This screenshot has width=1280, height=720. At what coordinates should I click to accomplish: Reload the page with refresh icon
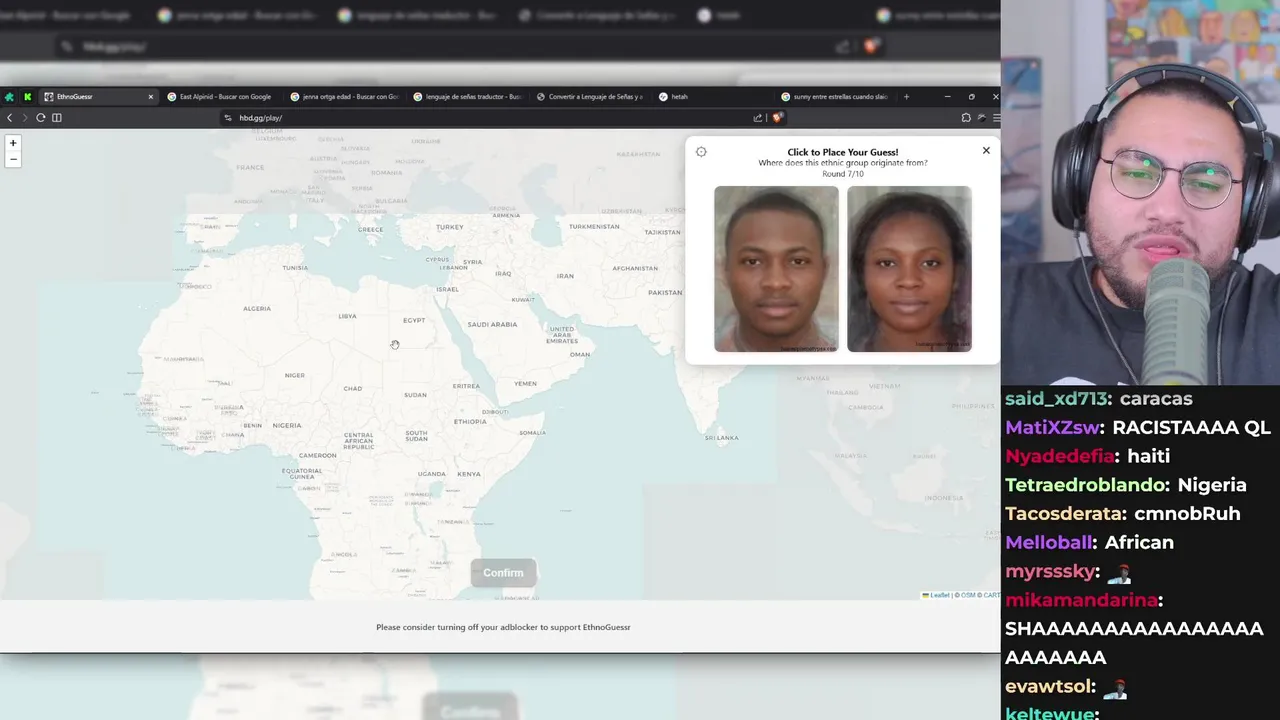pos(41,118)
